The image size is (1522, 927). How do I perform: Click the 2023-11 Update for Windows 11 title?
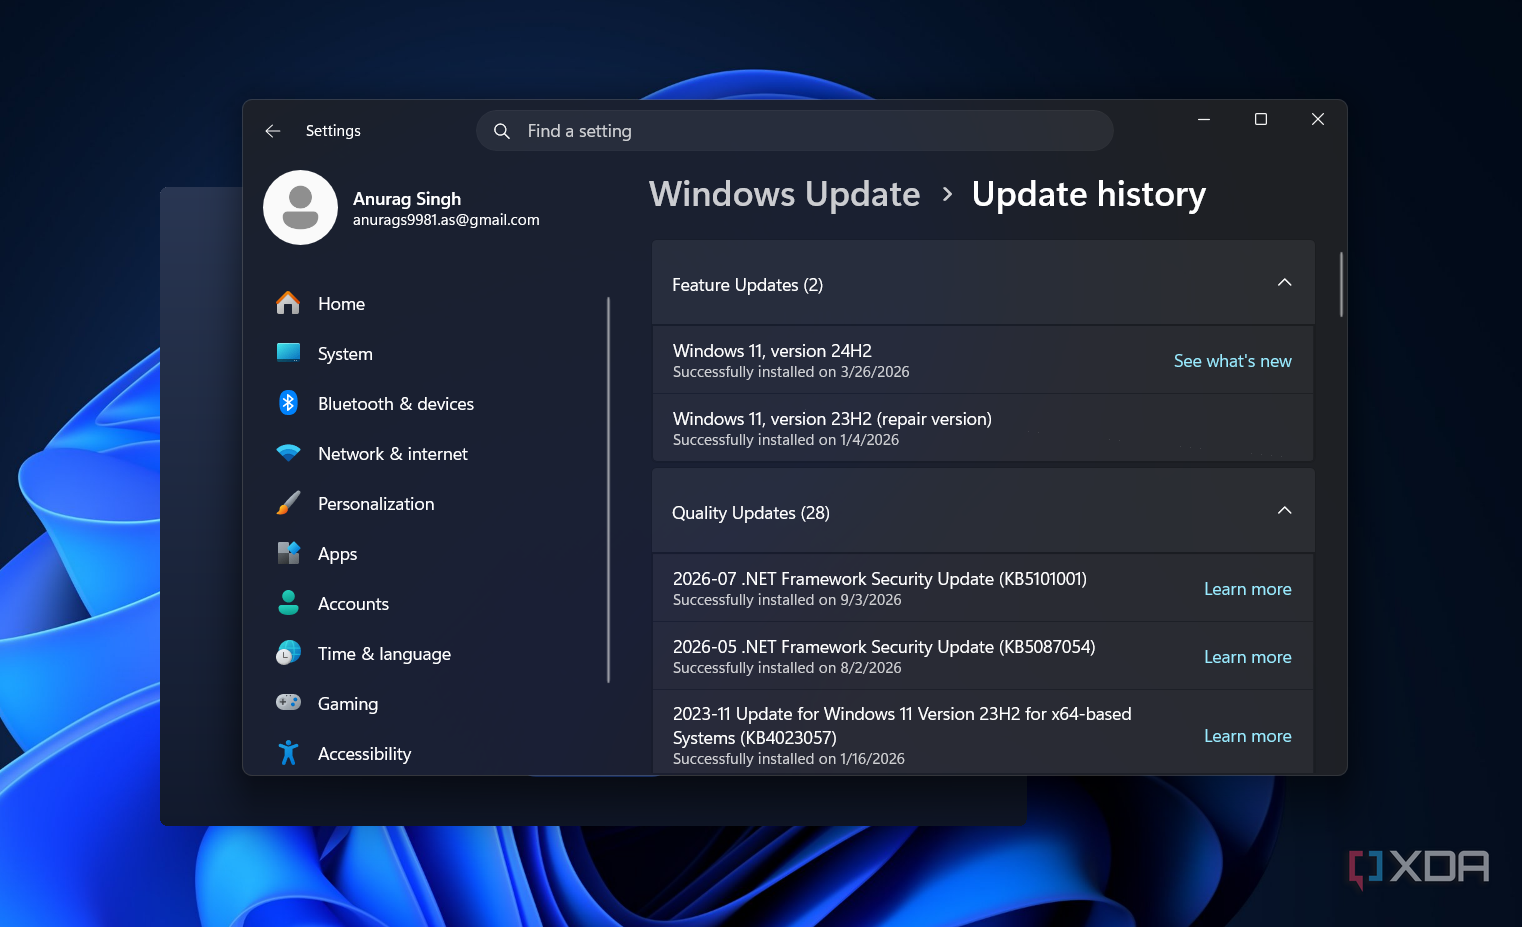click(x=902, y=726)
